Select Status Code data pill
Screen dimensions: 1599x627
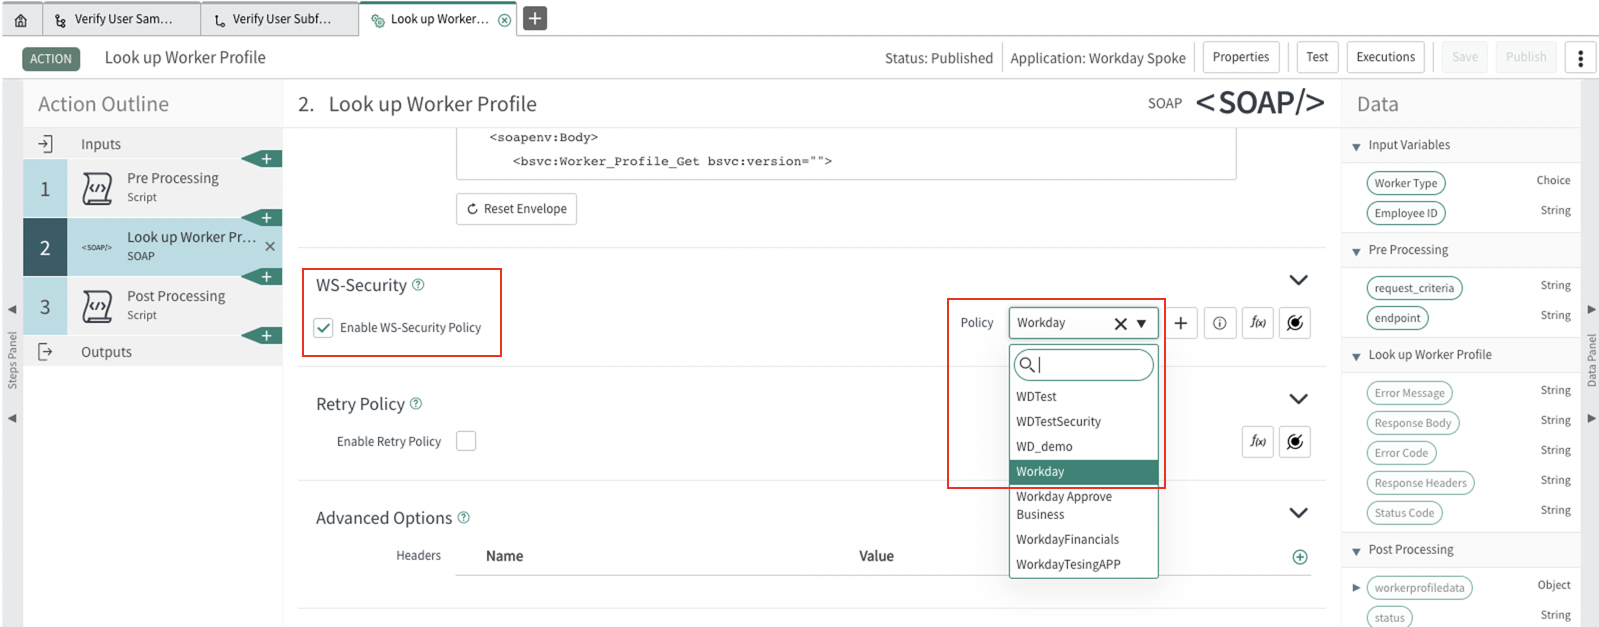pos(1404,513)
